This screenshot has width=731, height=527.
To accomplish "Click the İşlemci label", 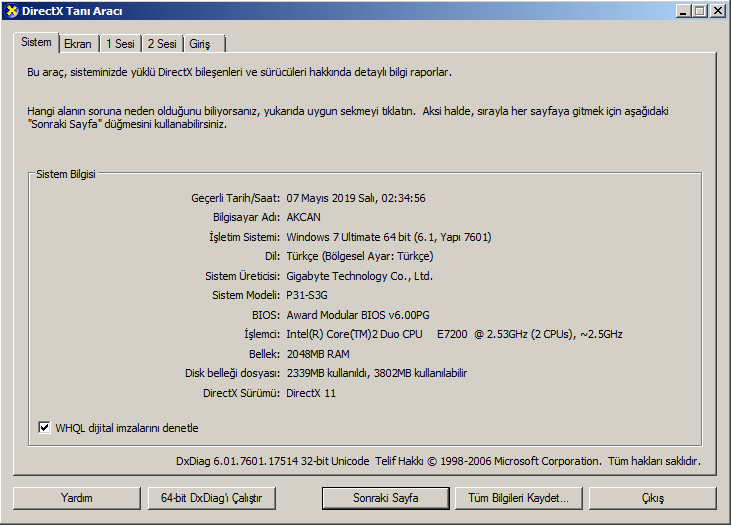I will click(x=262, y=334).
